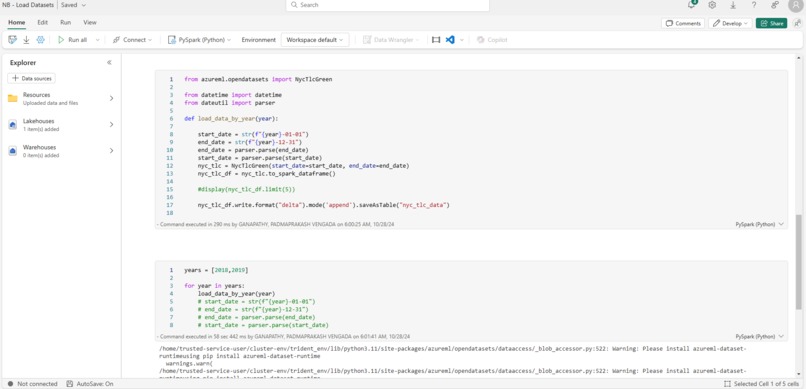Open the Comments pane

[x=683, y=23]
